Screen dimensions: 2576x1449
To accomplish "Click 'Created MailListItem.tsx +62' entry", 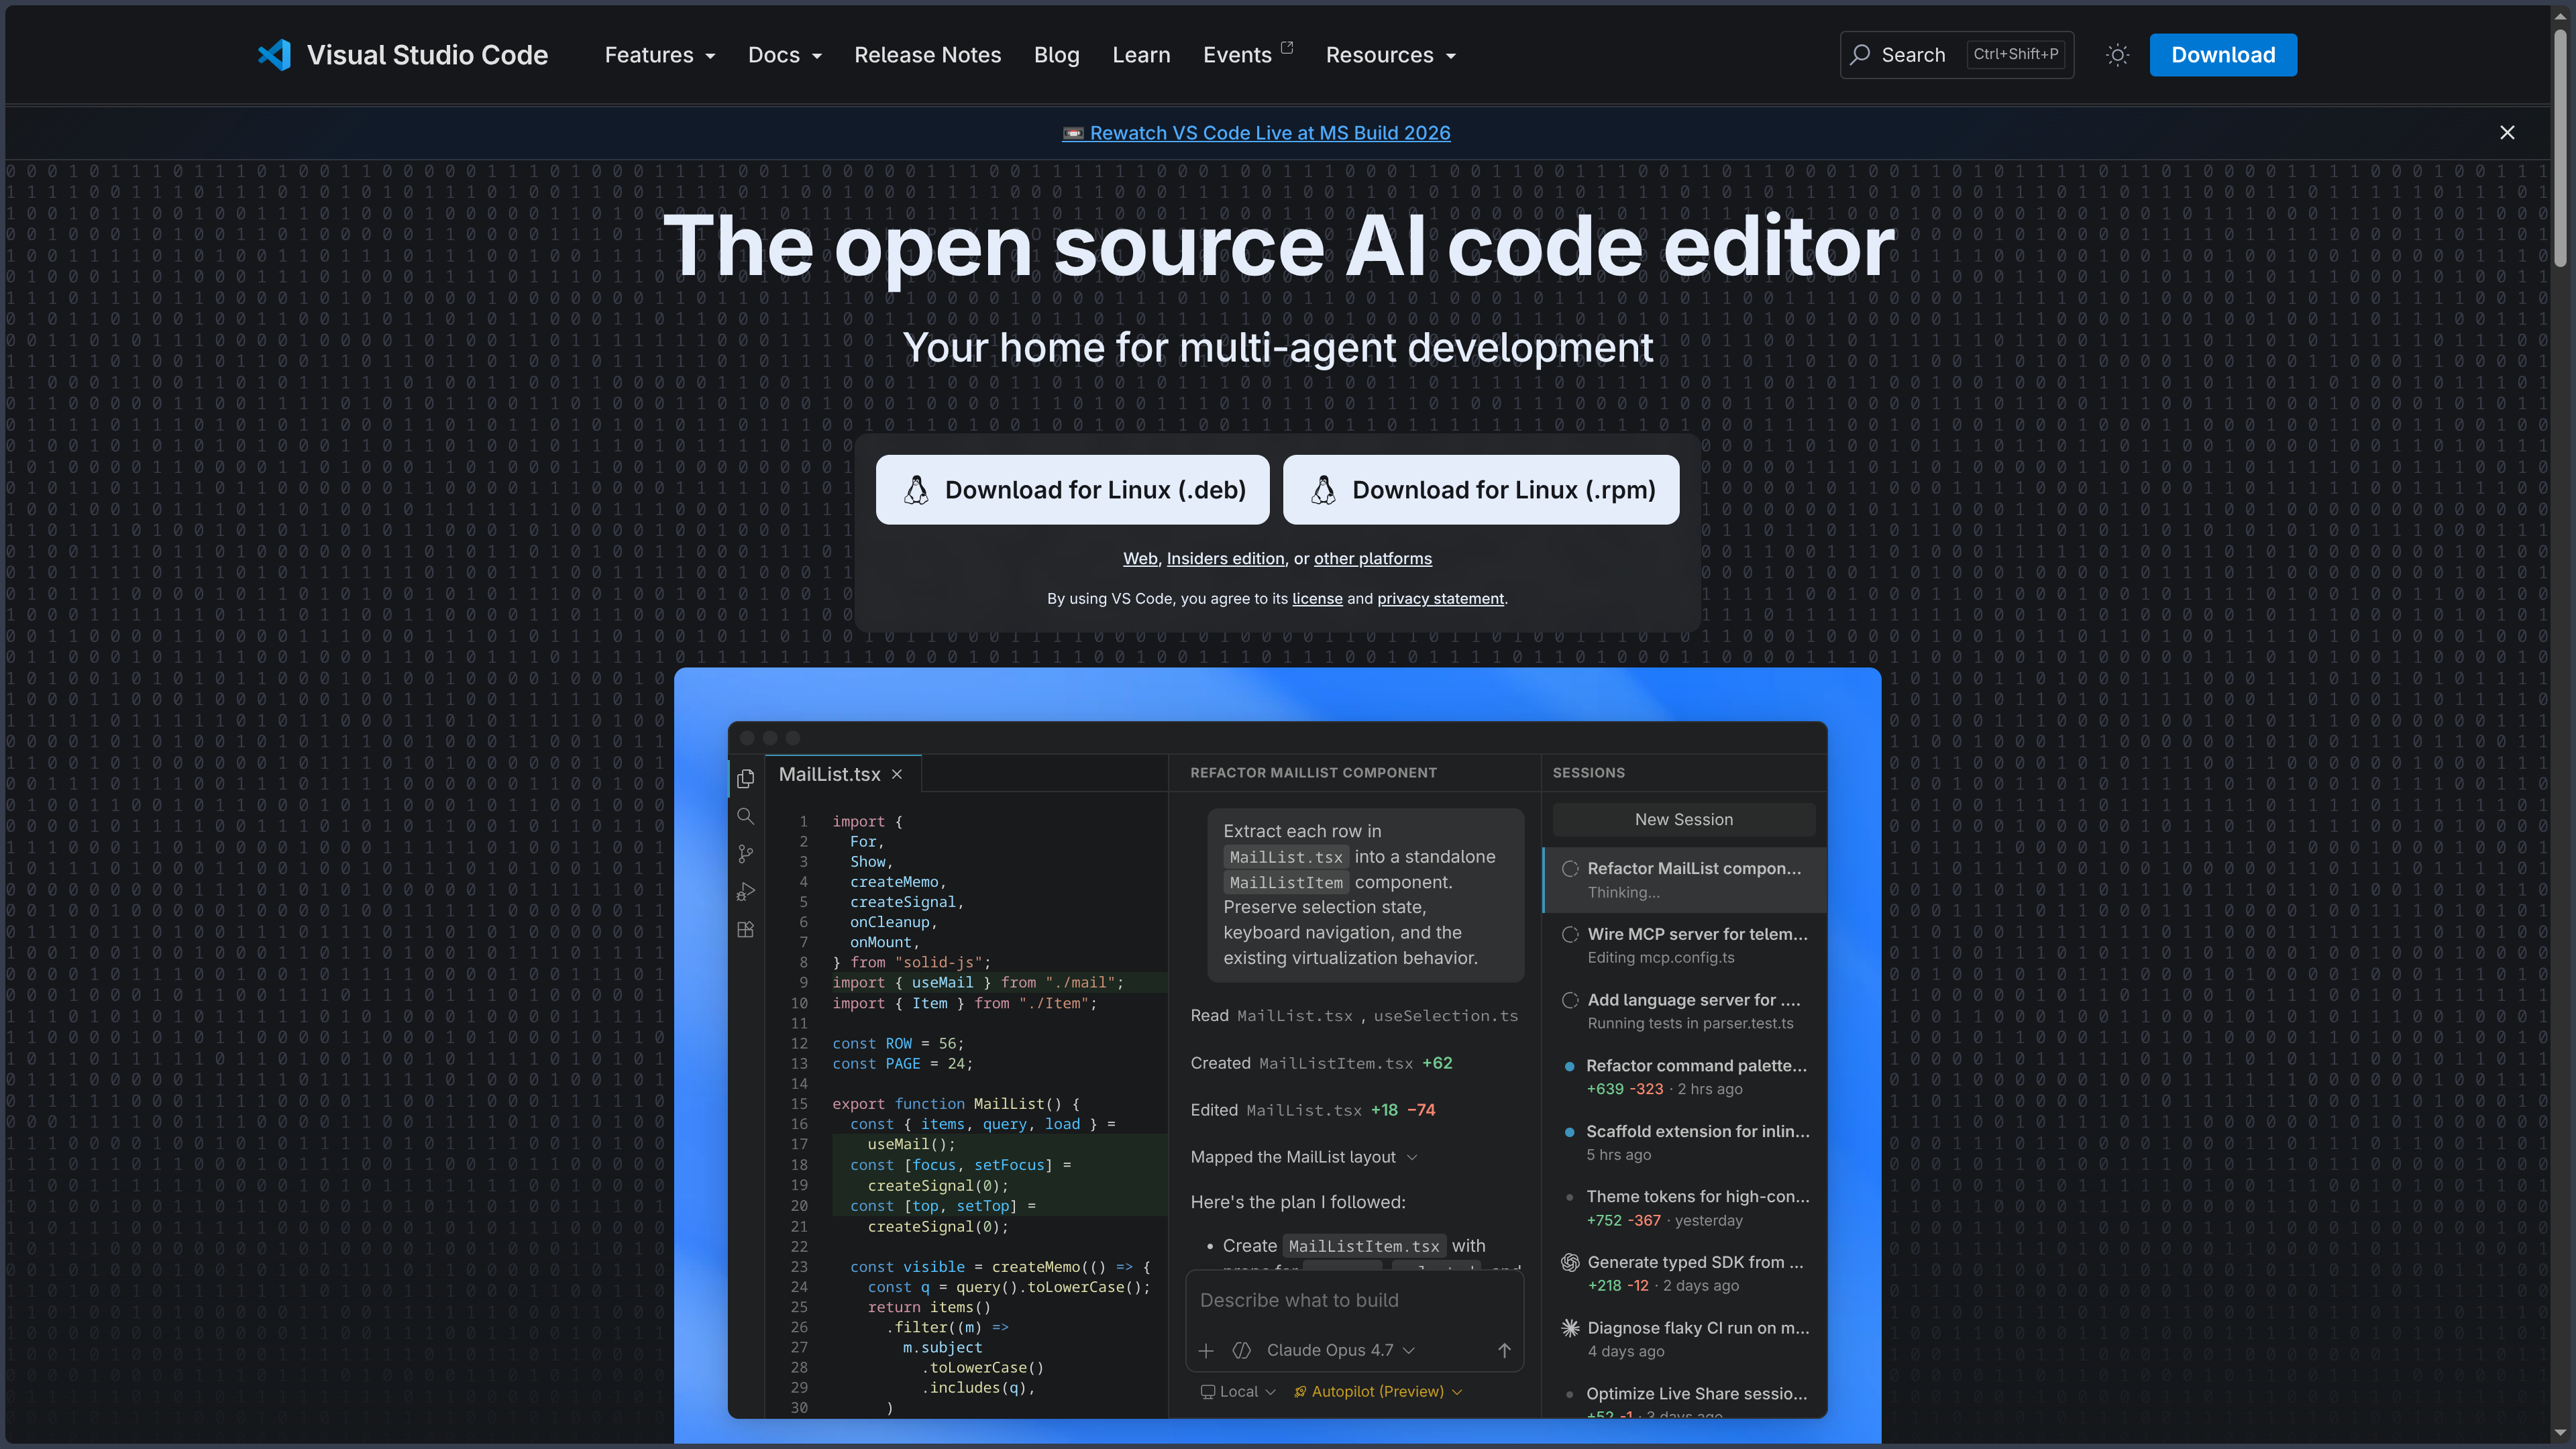I will [x=1321, y=1064].
